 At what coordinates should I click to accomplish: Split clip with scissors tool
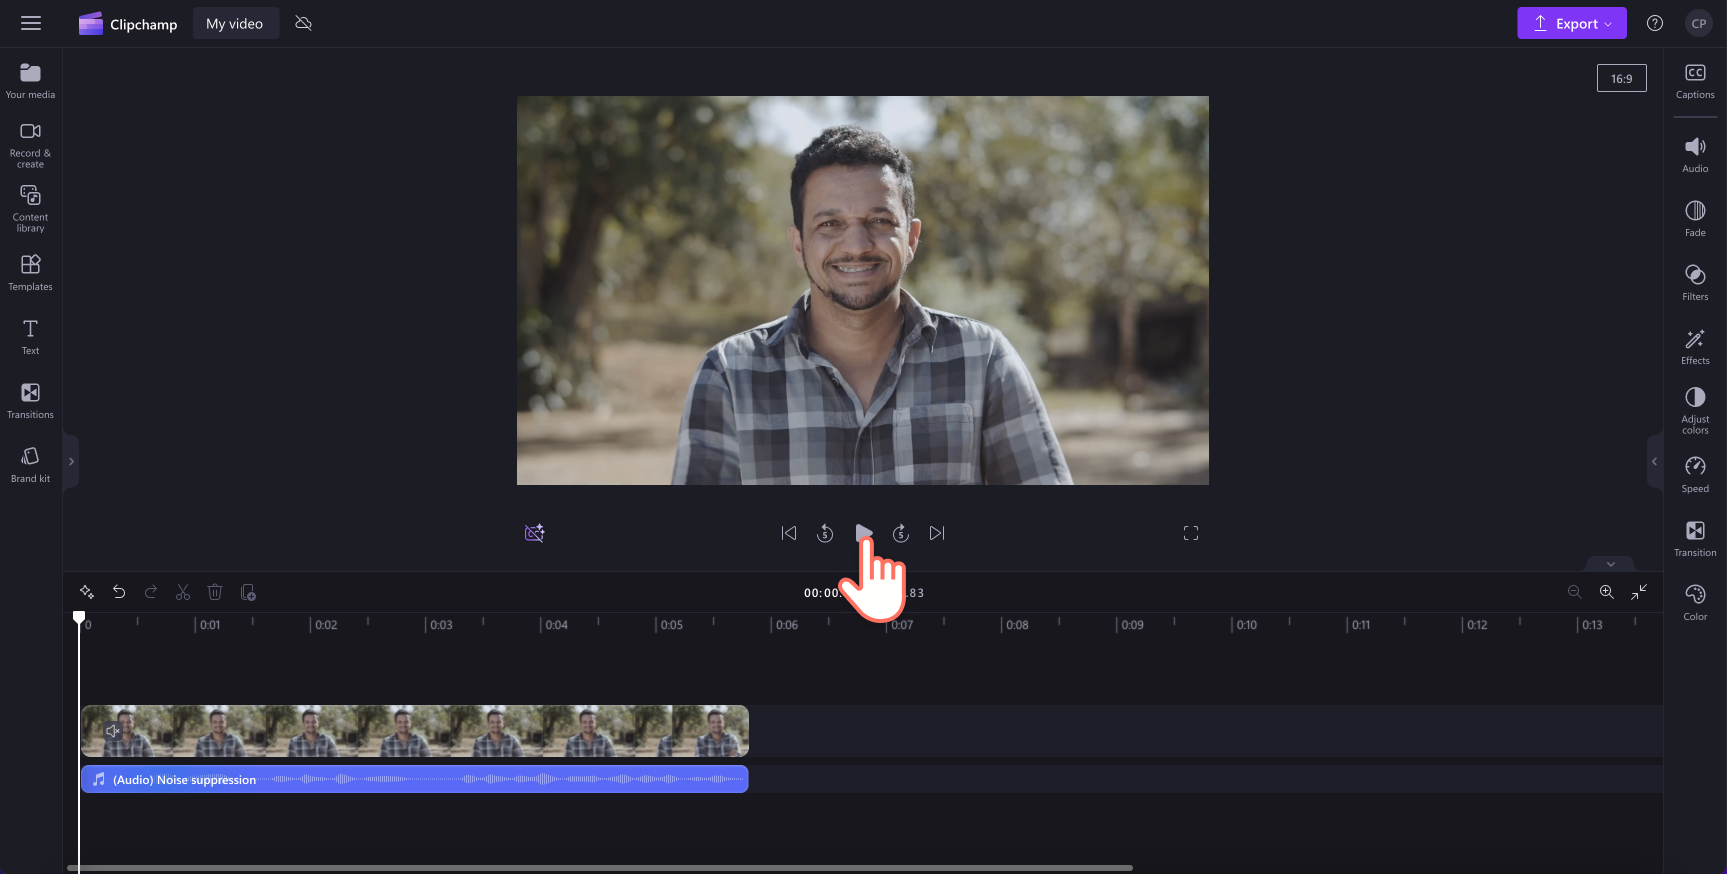coord(183,592)
